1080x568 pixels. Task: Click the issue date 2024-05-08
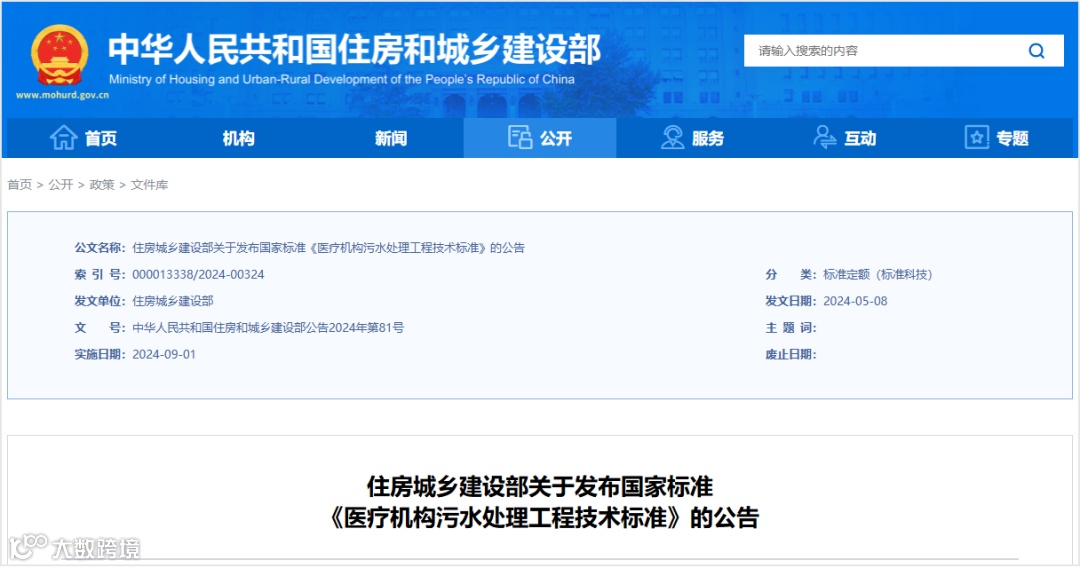(x=855, y=301)
